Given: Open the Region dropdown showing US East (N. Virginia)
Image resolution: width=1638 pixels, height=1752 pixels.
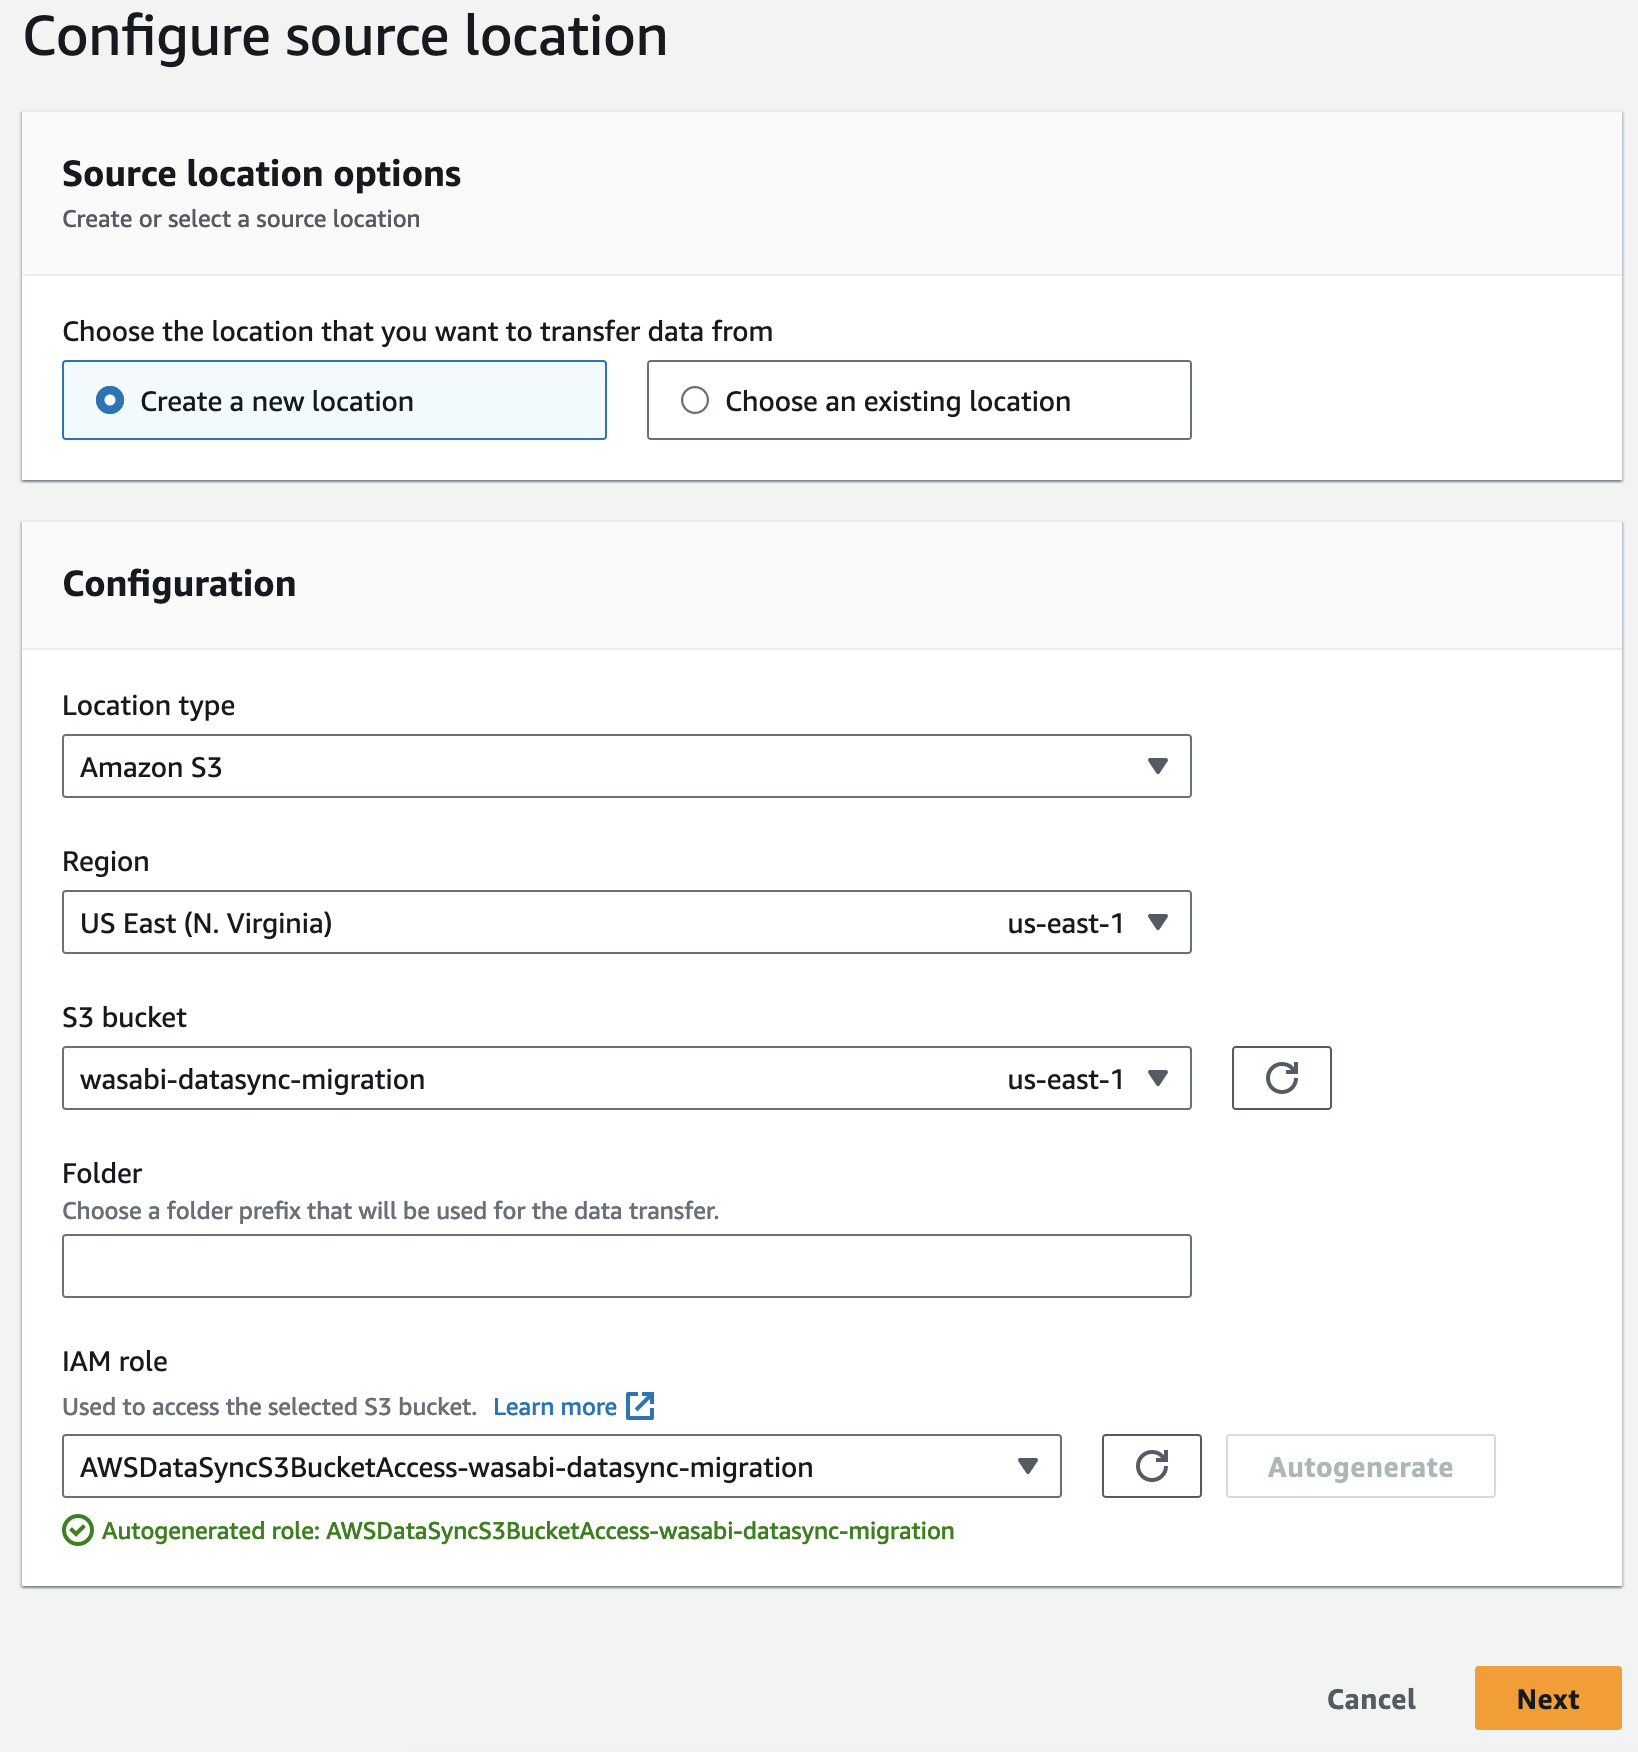Looking at the screenshot, I should [626, 922].
